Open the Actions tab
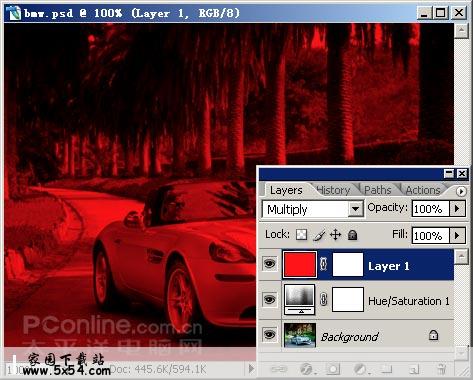This screenshot has width=473, height=380. (423, 190)
